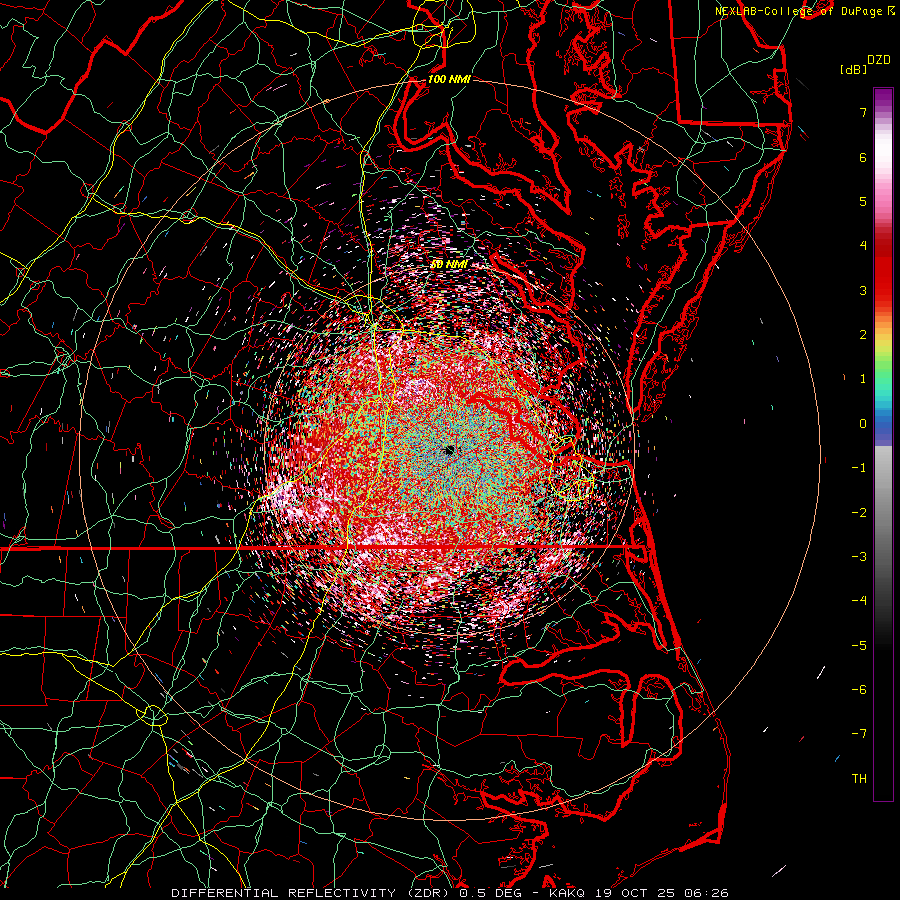The width and height of the screenshot is (900, 900).
Task: Click the 6 value on the color scale
Action: click(x=863, y=157)
